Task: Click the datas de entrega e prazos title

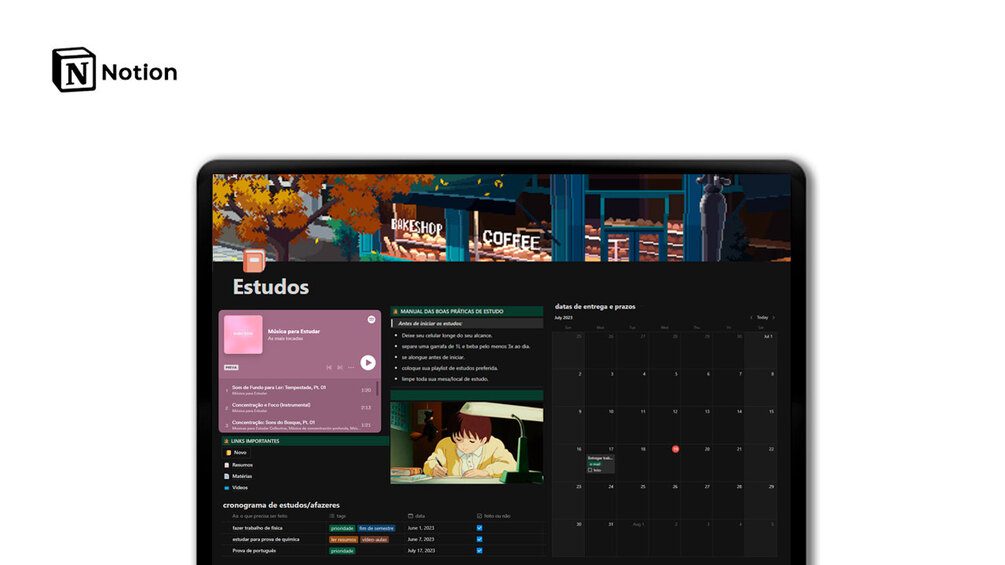Action: (595, 306)
